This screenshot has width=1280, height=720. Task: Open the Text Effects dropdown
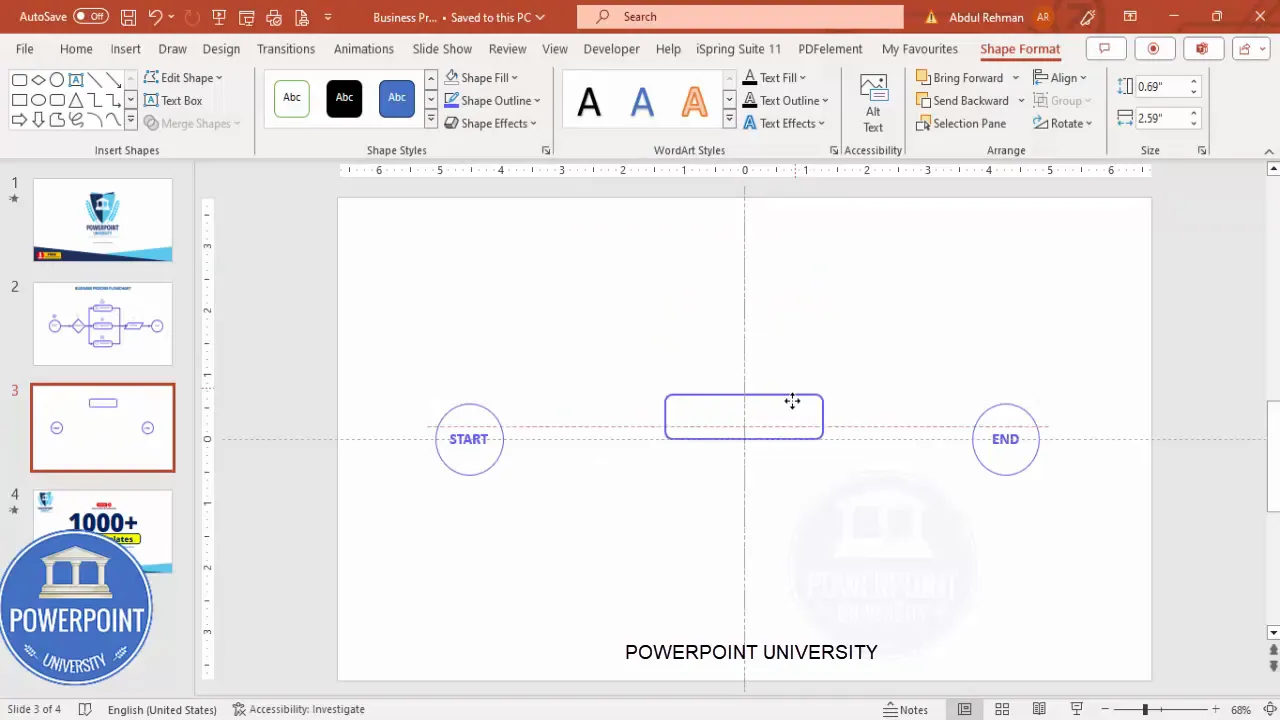point(783,124)
